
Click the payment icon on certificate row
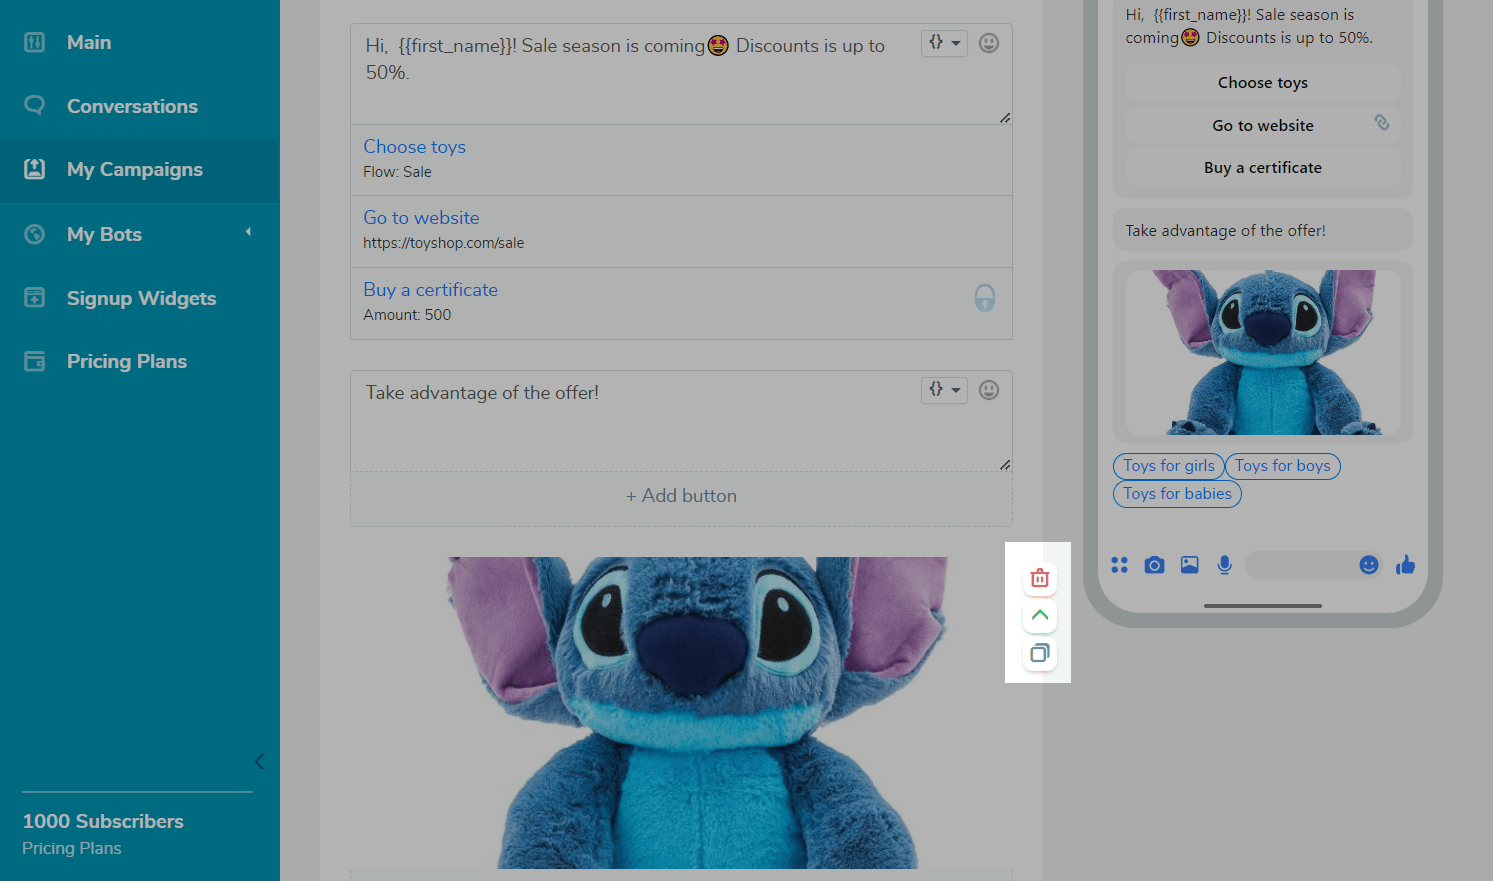click(x=985, y=298)
